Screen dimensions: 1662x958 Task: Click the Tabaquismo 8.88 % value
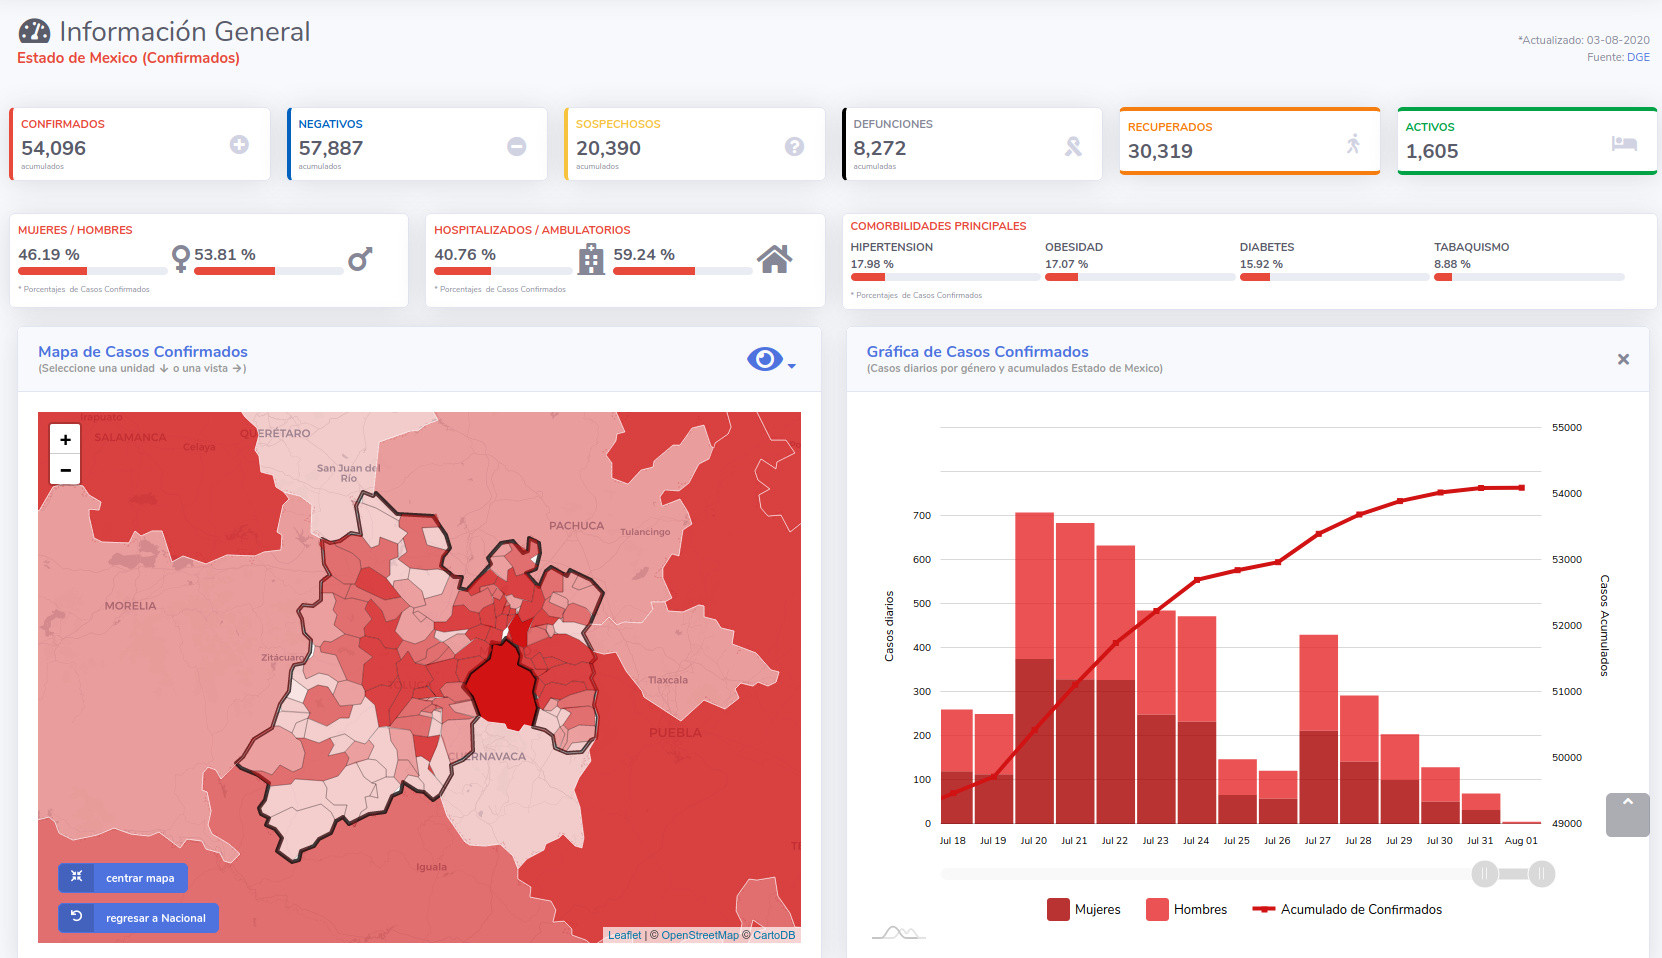(1452, 264)
